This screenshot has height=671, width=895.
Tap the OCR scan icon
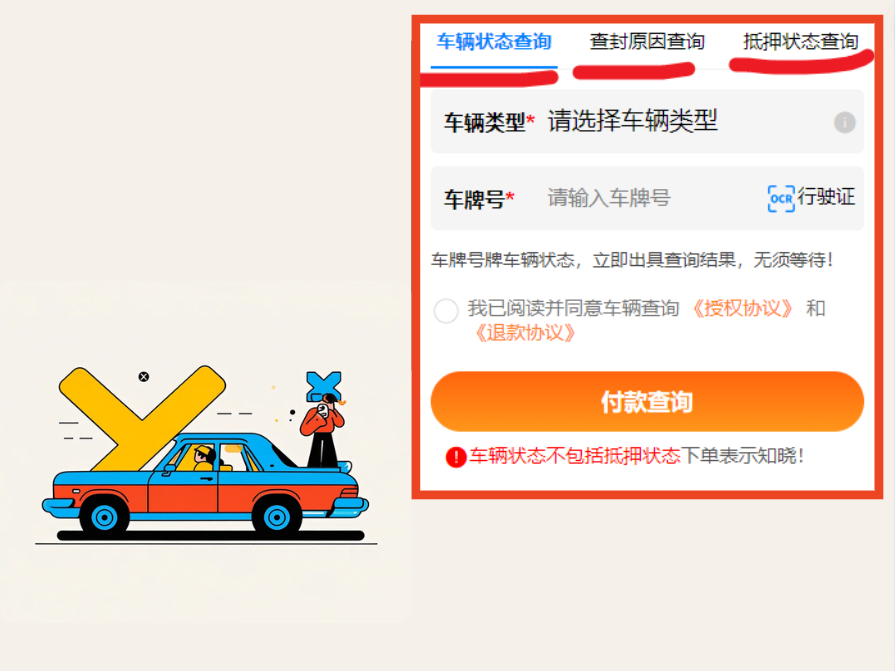click(781, 199)
